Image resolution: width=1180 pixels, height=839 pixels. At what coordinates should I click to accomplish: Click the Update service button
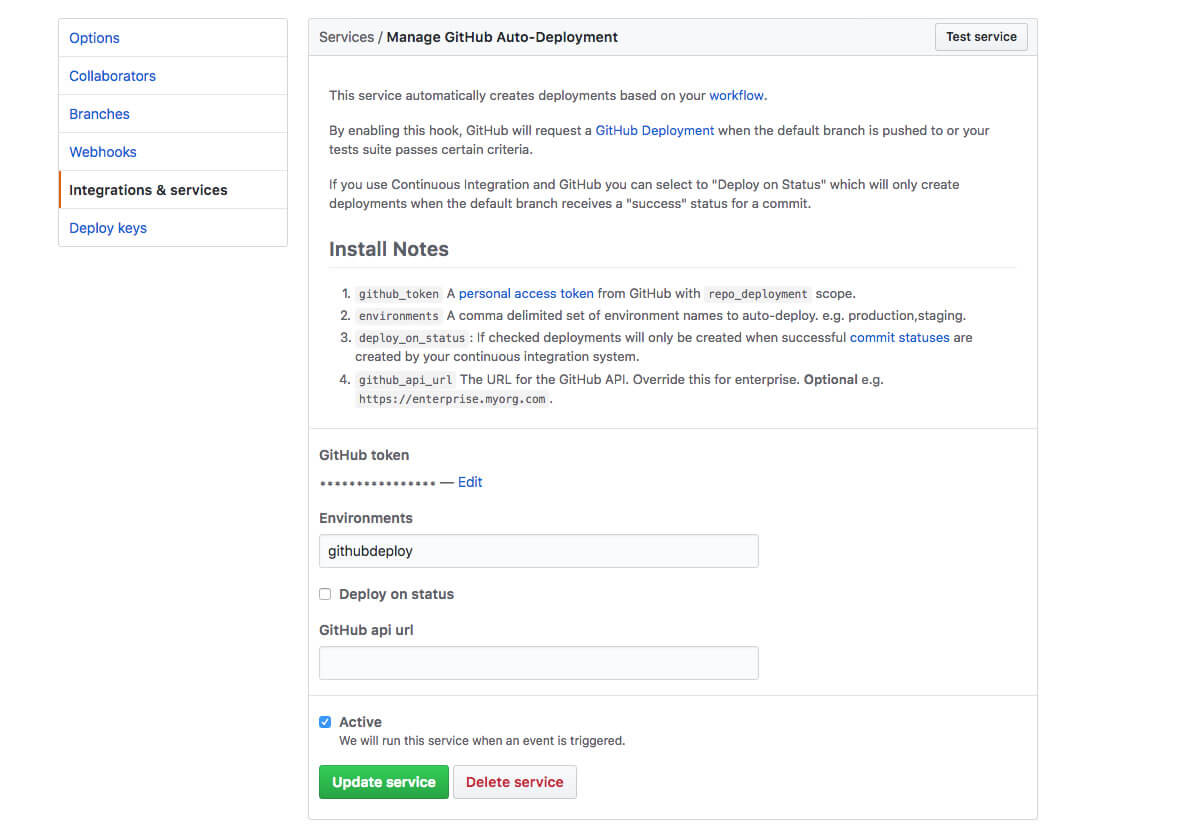(x=384, y=782)
